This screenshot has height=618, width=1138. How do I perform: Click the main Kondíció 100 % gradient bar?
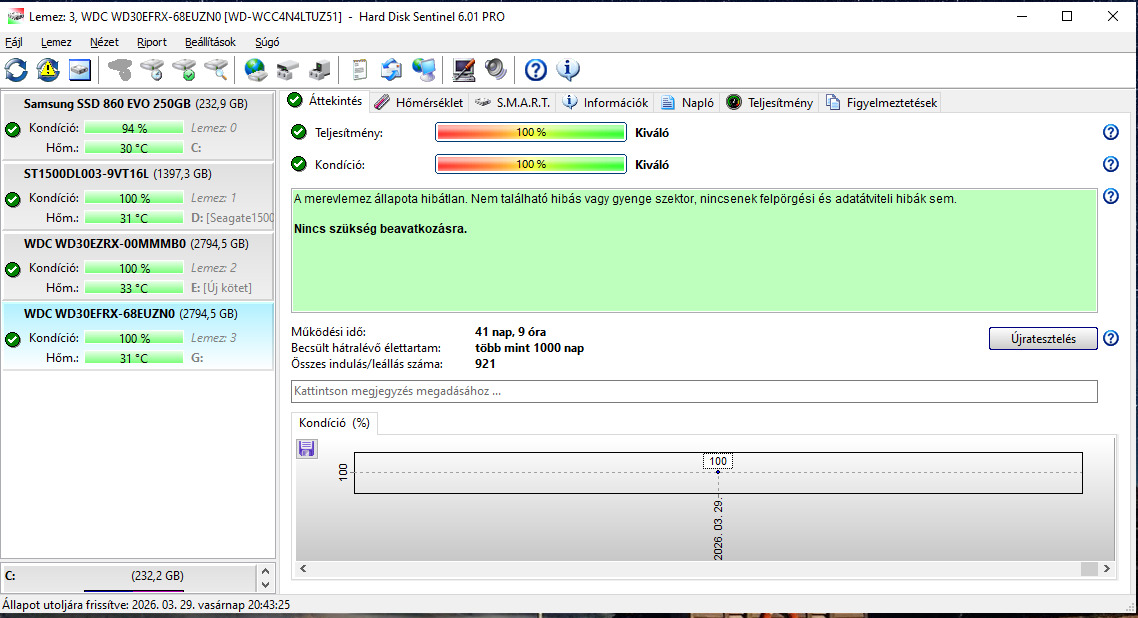(x=531, y=164)
